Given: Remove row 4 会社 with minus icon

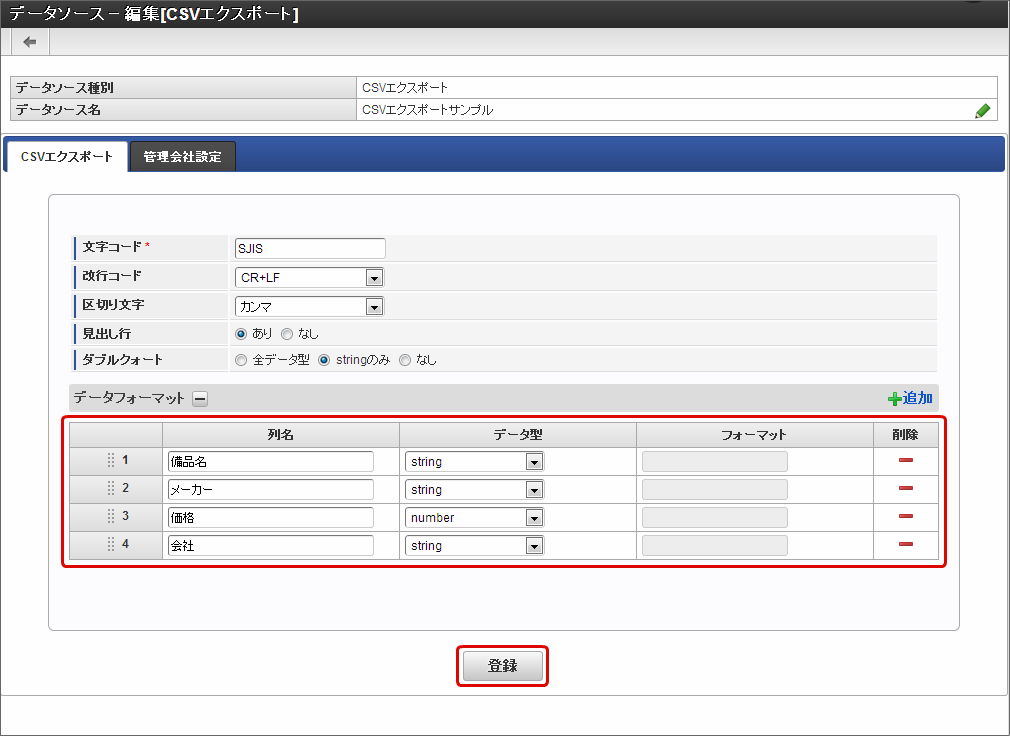Looking at the screenshot, I should pos(905,544).
